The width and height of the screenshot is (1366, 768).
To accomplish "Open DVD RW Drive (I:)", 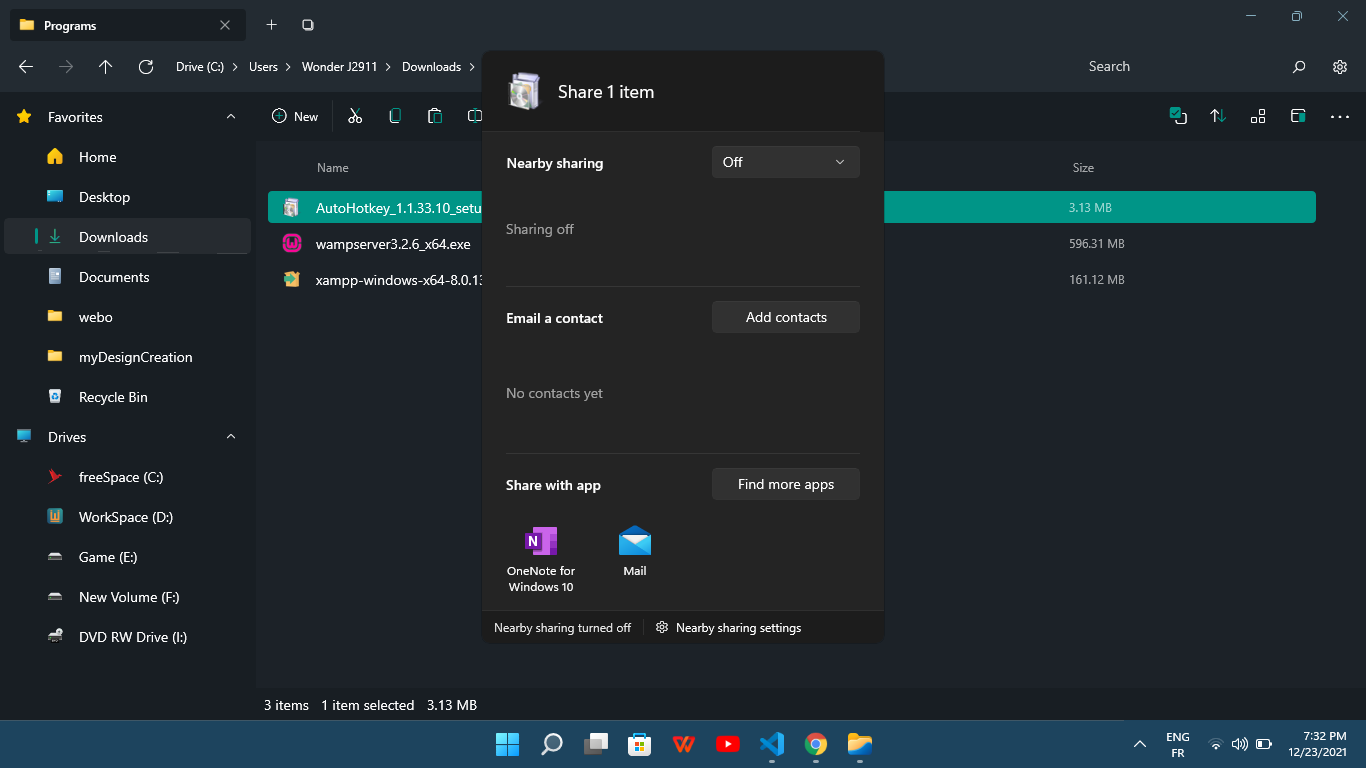I will point(127,637).
